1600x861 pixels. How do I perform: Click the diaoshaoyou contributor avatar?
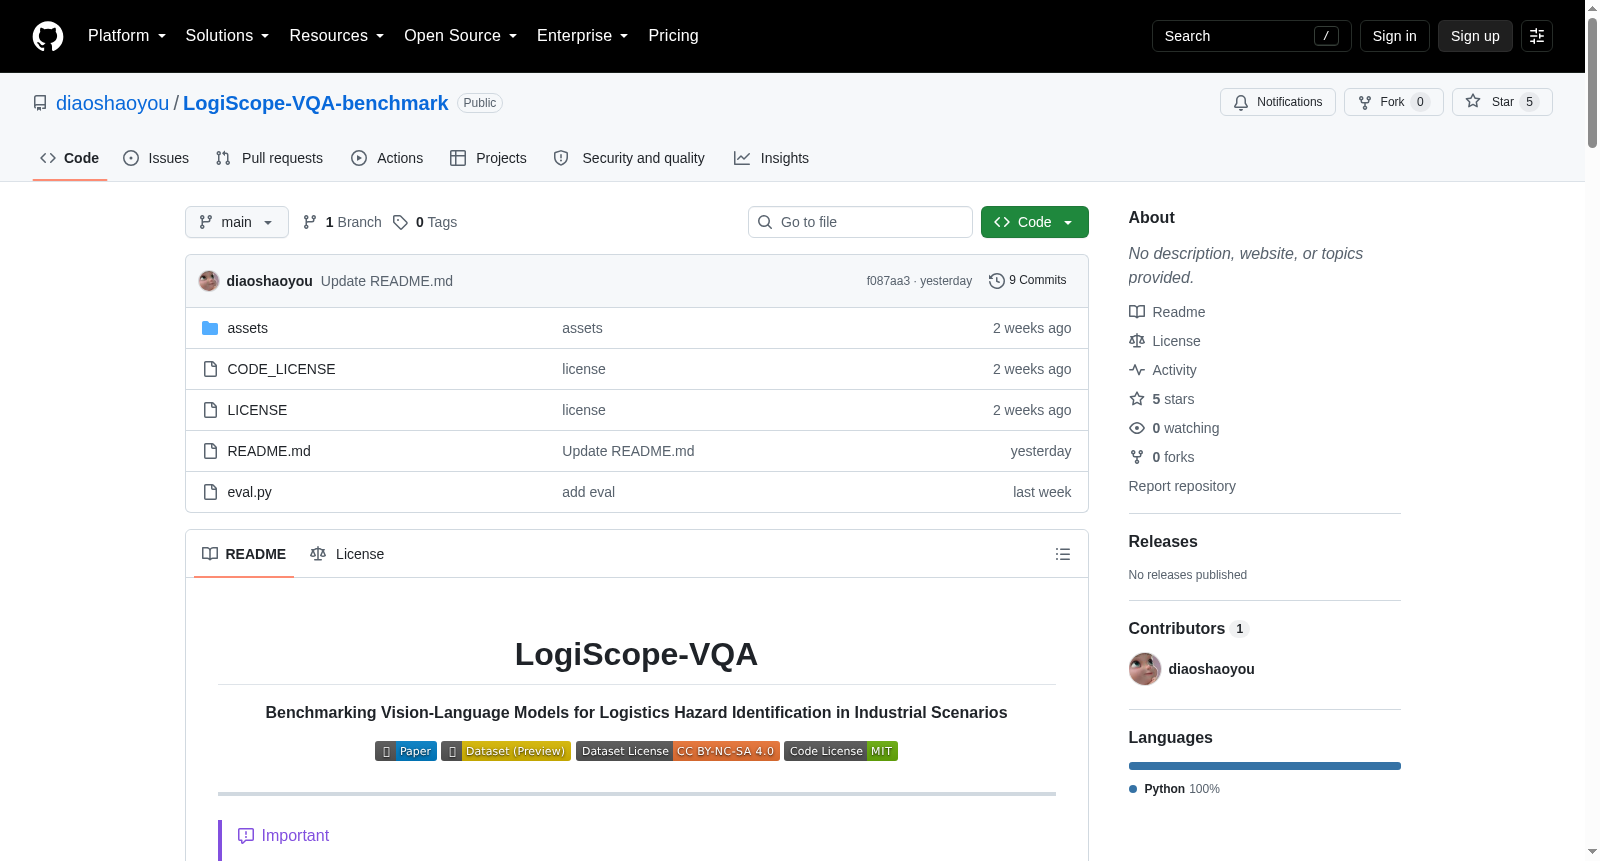click(1145, 669)
